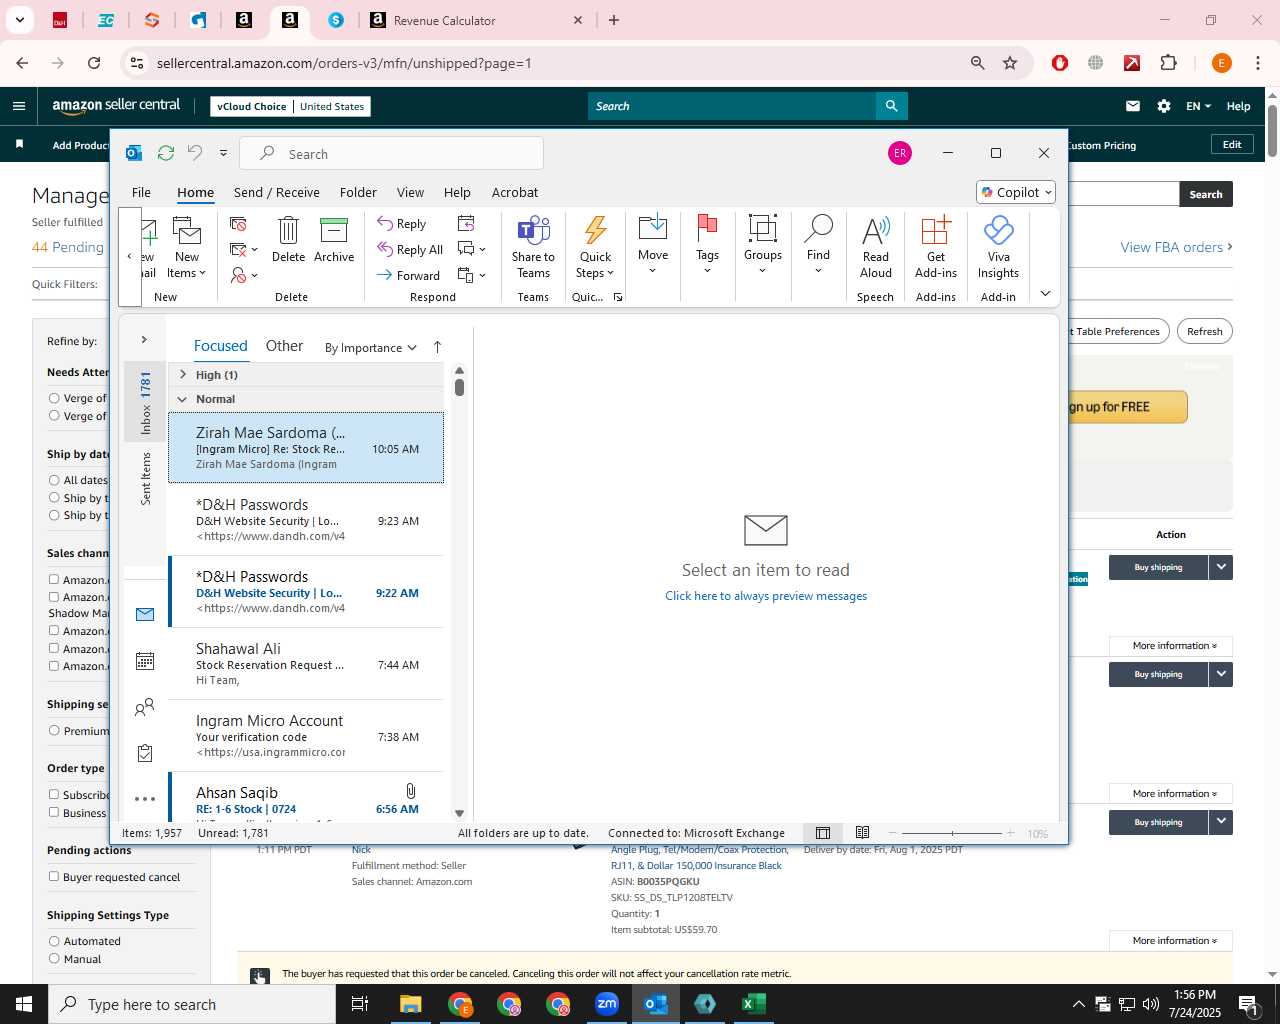Screen dimensions: 1280x1024
Task: Open Calendar view in Outlook sidebar
Action: pos(145,661)
